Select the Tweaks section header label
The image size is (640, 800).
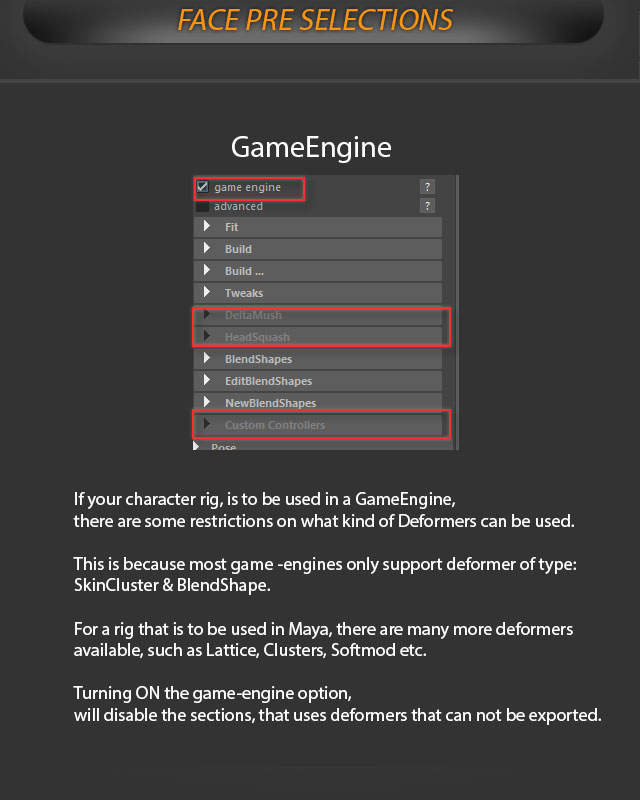[244, 293]
